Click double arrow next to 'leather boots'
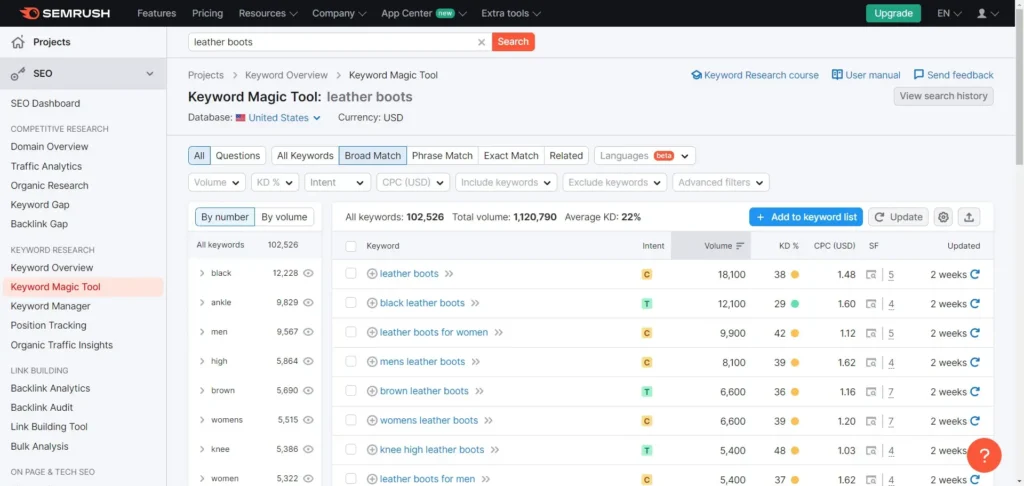 tap(449, 274)
